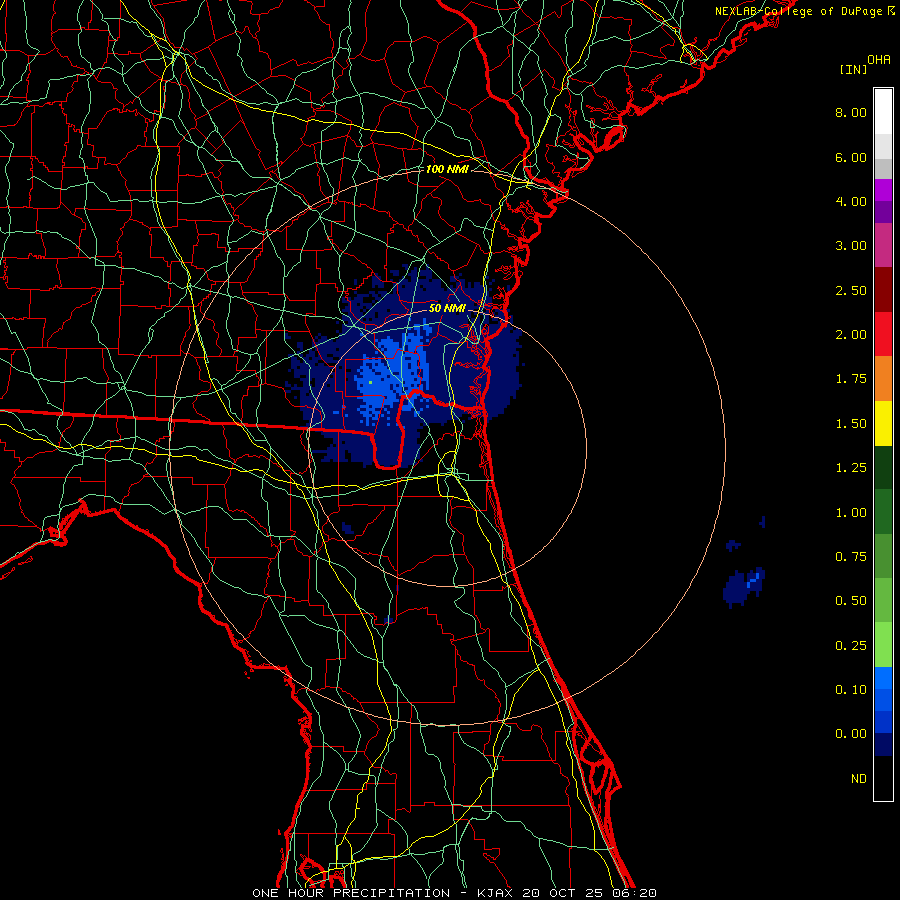Click the NEXLAB-College of DuPage credit text
The width and height of the screenshot is (900, 900).
coord(799,11)
